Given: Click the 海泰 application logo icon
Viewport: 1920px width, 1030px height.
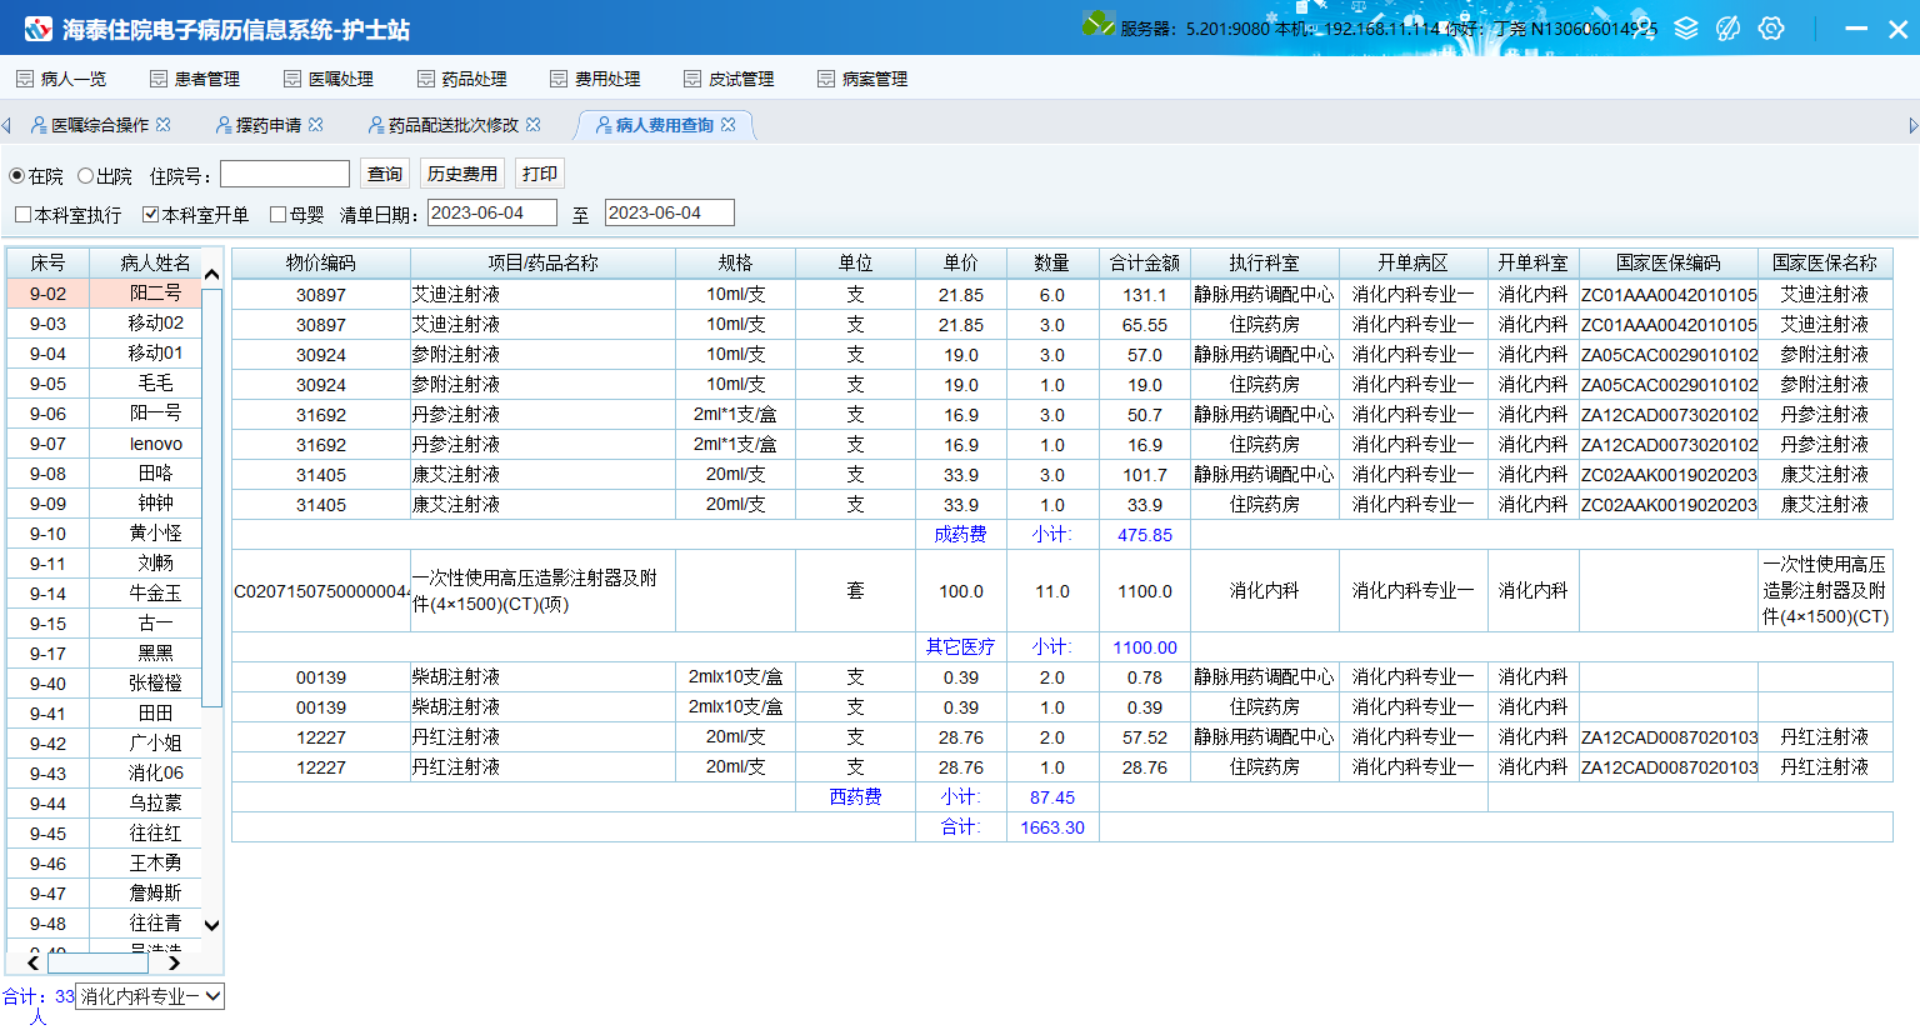Looking at the screenshot, I should pos(38,29).
